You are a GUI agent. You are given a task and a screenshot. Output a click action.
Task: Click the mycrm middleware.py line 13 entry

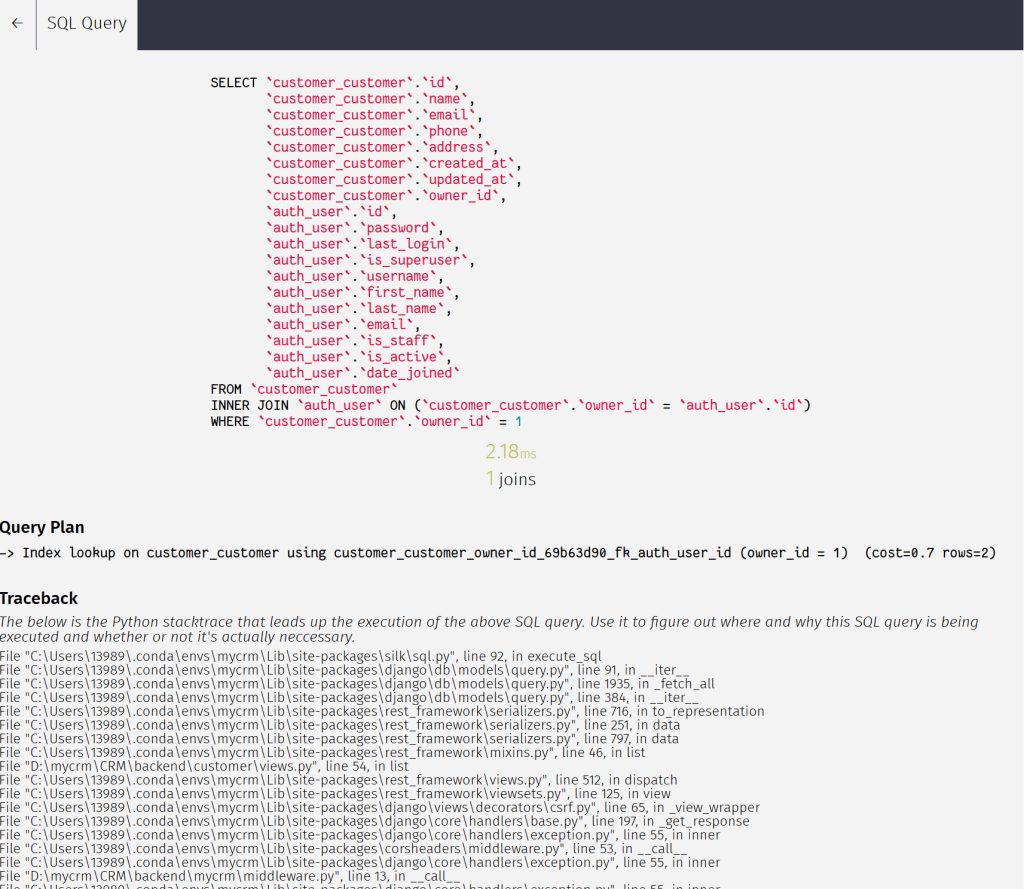[230, 876]
